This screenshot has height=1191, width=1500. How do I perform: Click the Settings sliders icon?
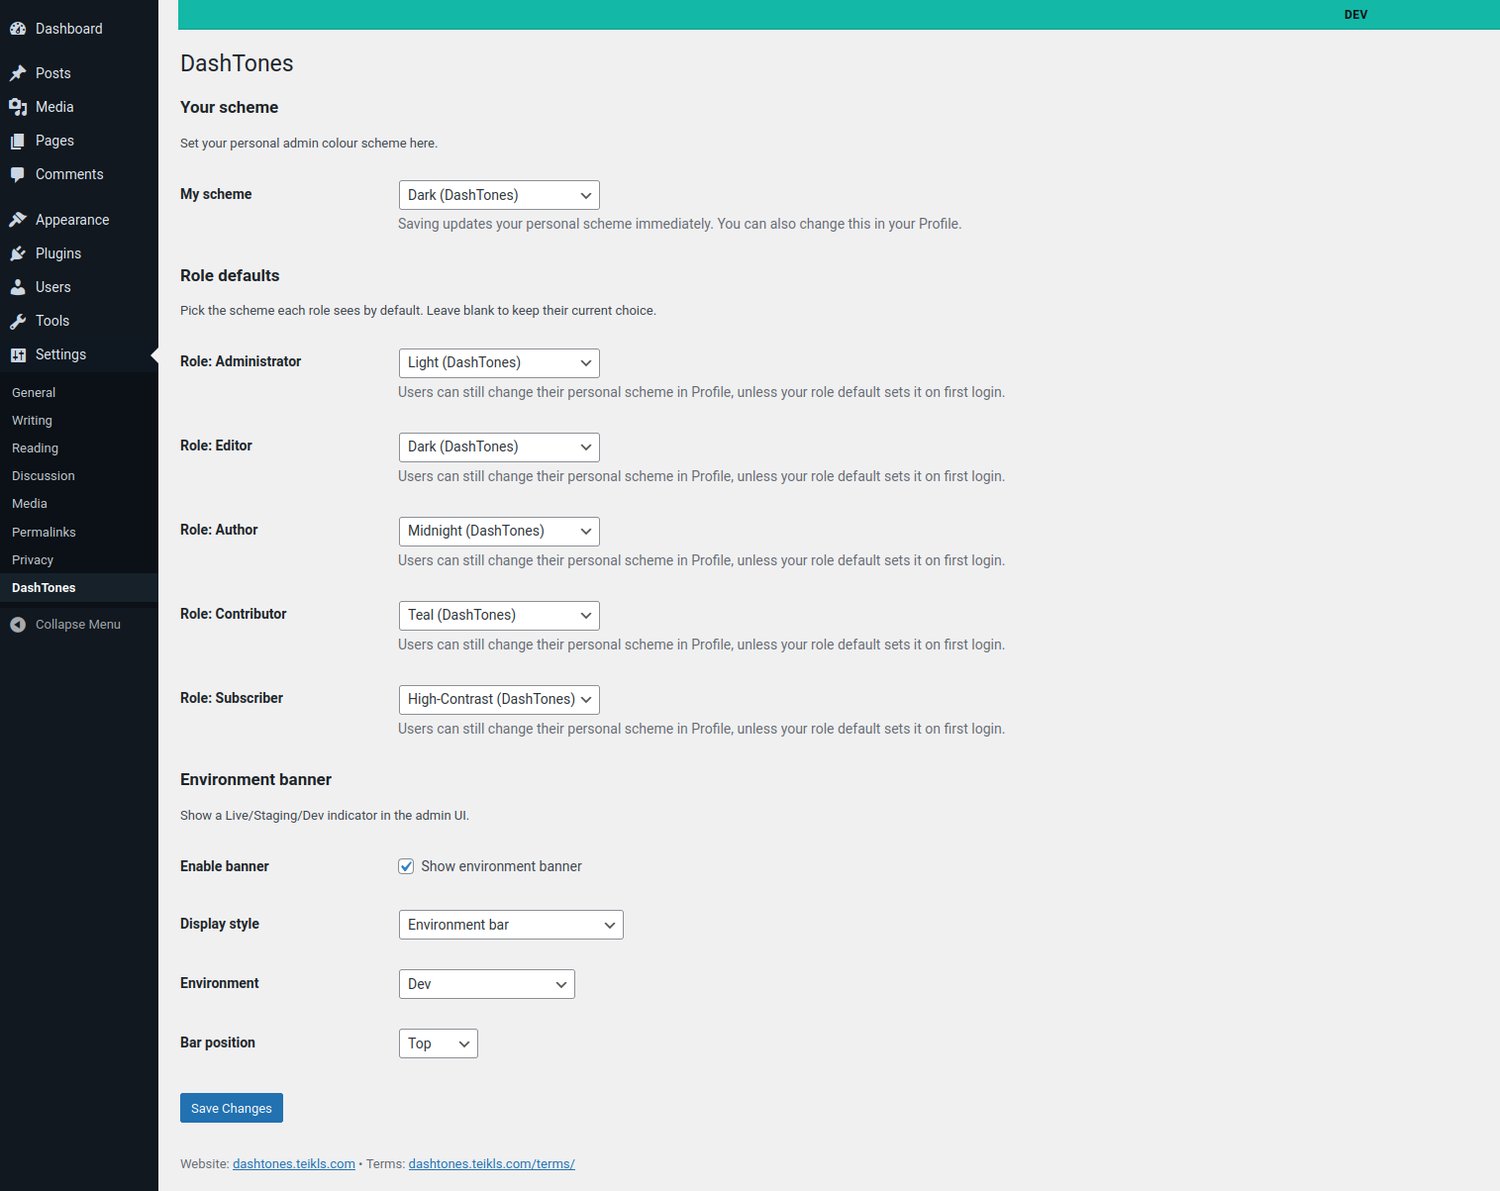click(x=18, y=355)
